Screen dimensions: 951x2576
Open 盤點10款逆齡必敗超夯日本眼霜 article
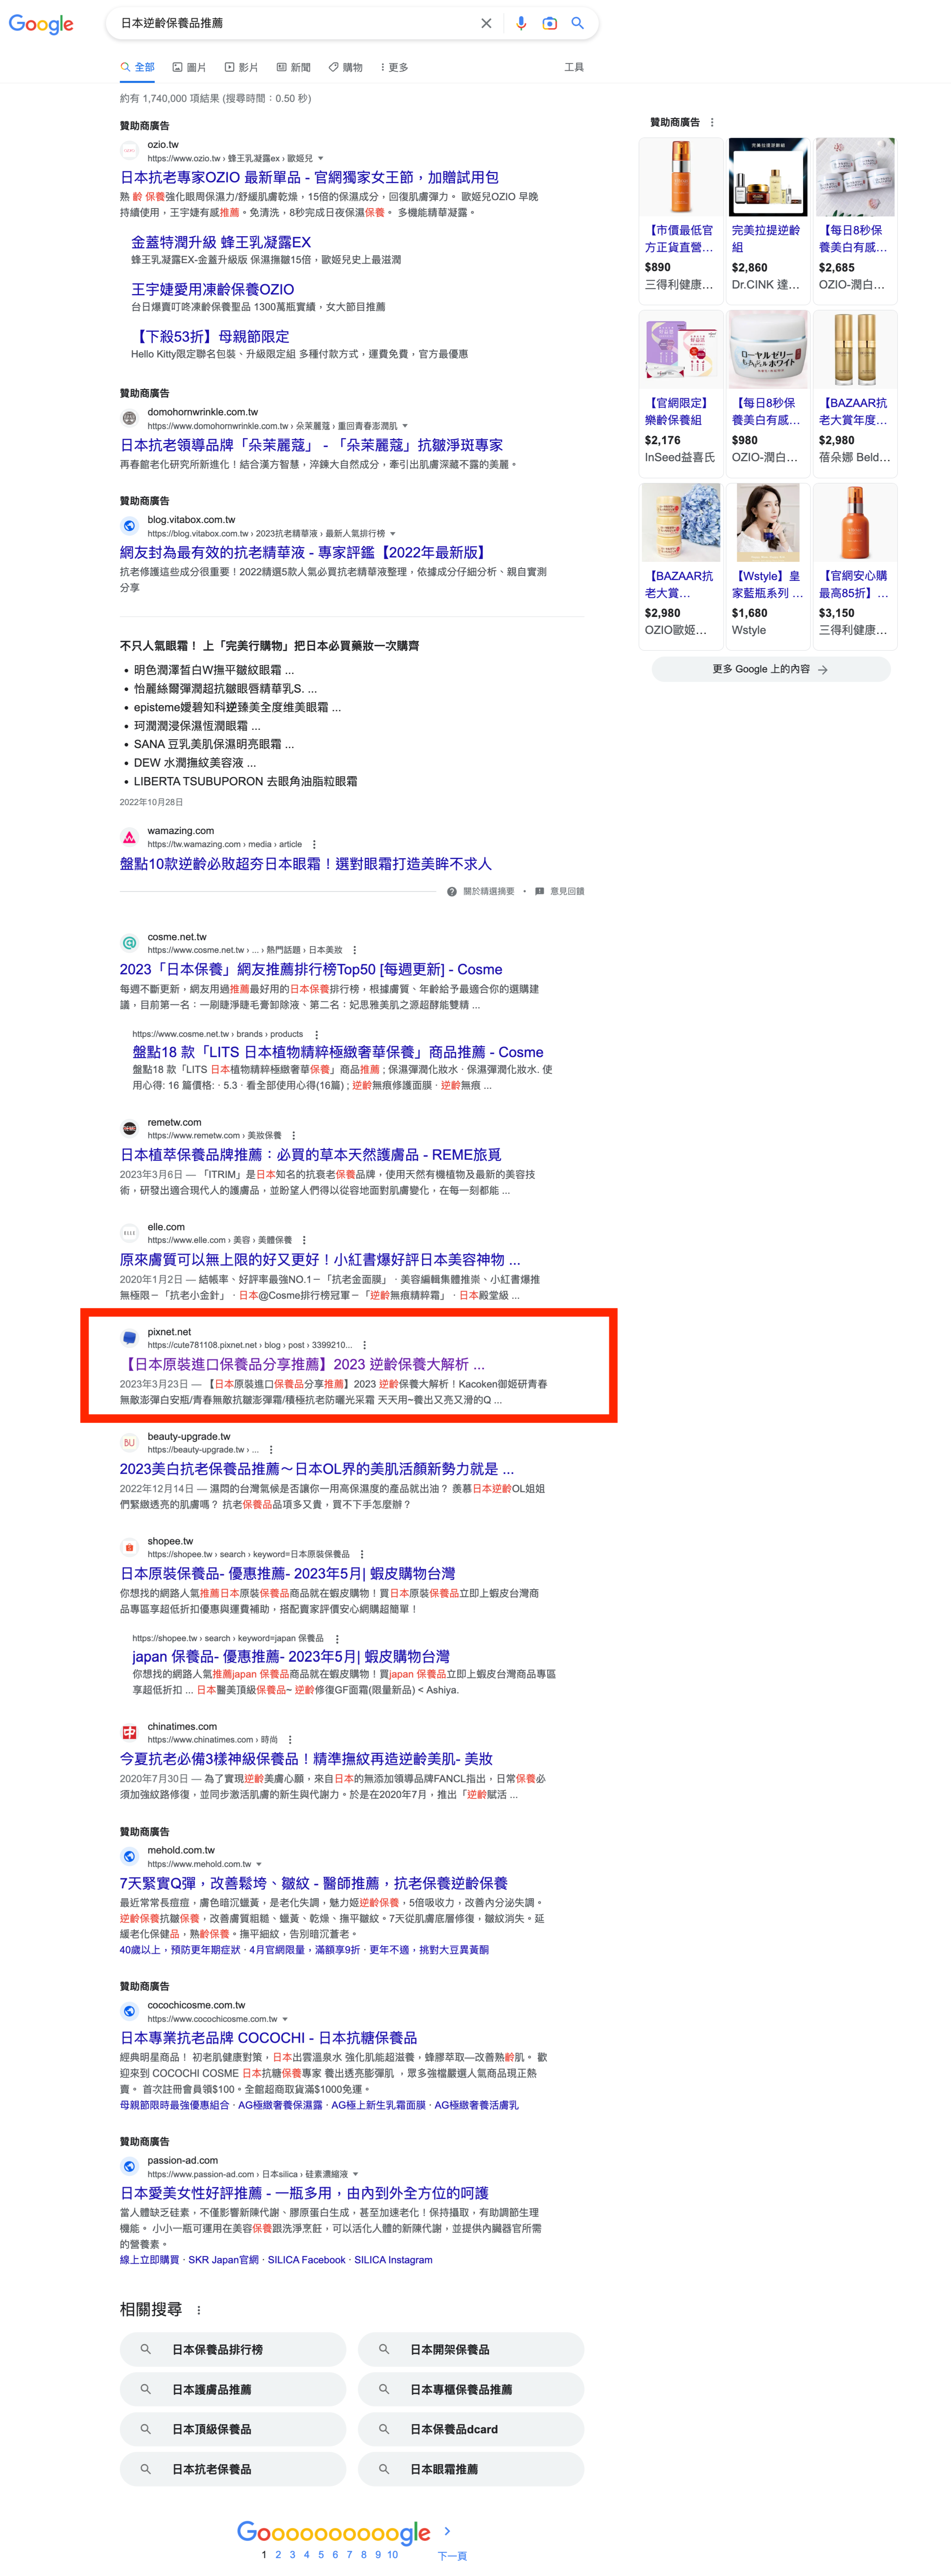(306, 864)
